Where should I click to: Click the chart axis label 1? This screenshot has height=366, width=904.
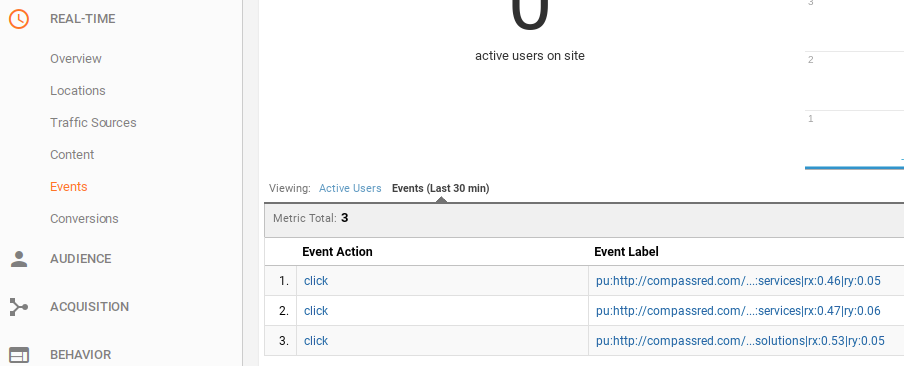tap(811, 119)
